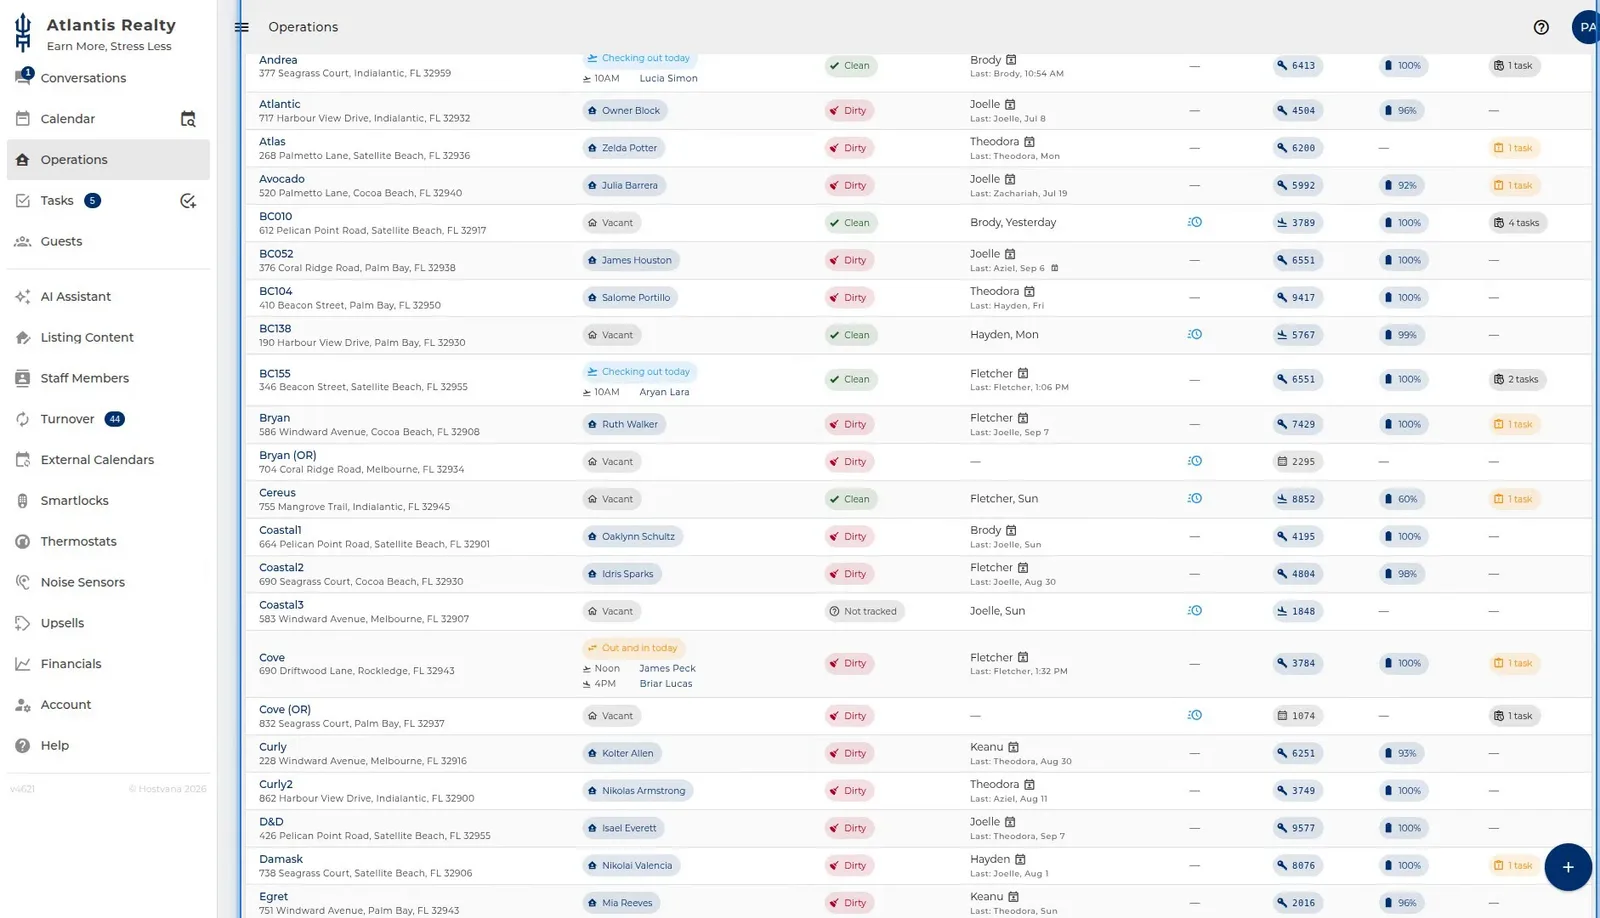This screenshot has height=918, width=1600.
Task: Click the floating plus add button
Action: [x=1568, y=867]
